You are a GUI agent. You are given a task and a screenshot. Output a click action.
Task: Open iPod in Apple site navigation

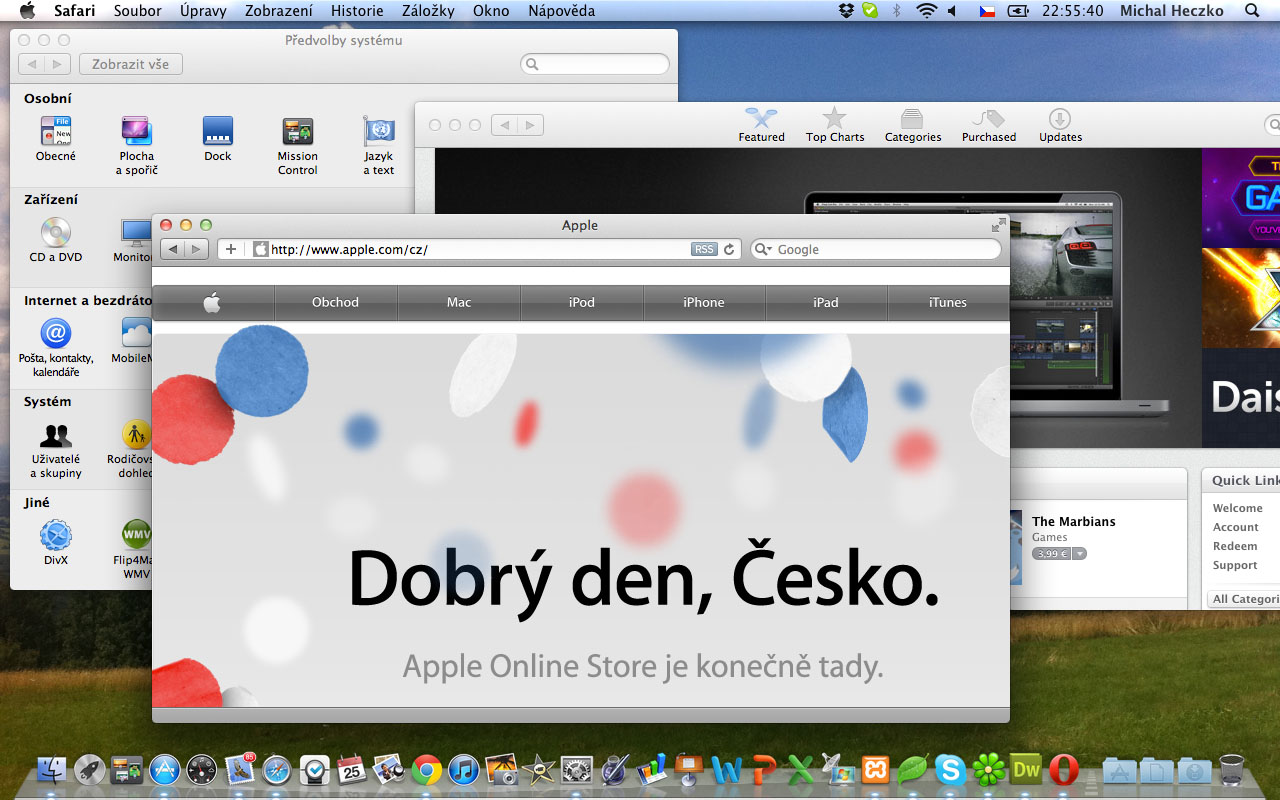(582, 302)
